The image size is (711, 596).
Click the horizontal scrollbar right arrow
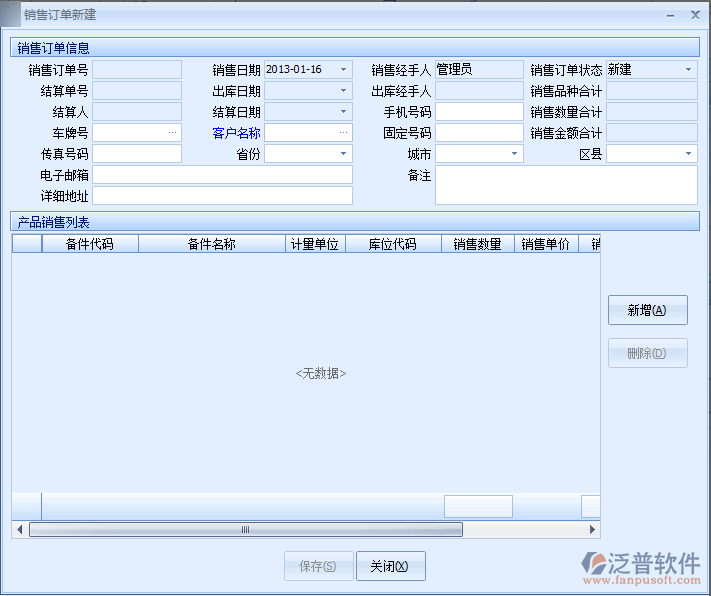coord(592,529)
